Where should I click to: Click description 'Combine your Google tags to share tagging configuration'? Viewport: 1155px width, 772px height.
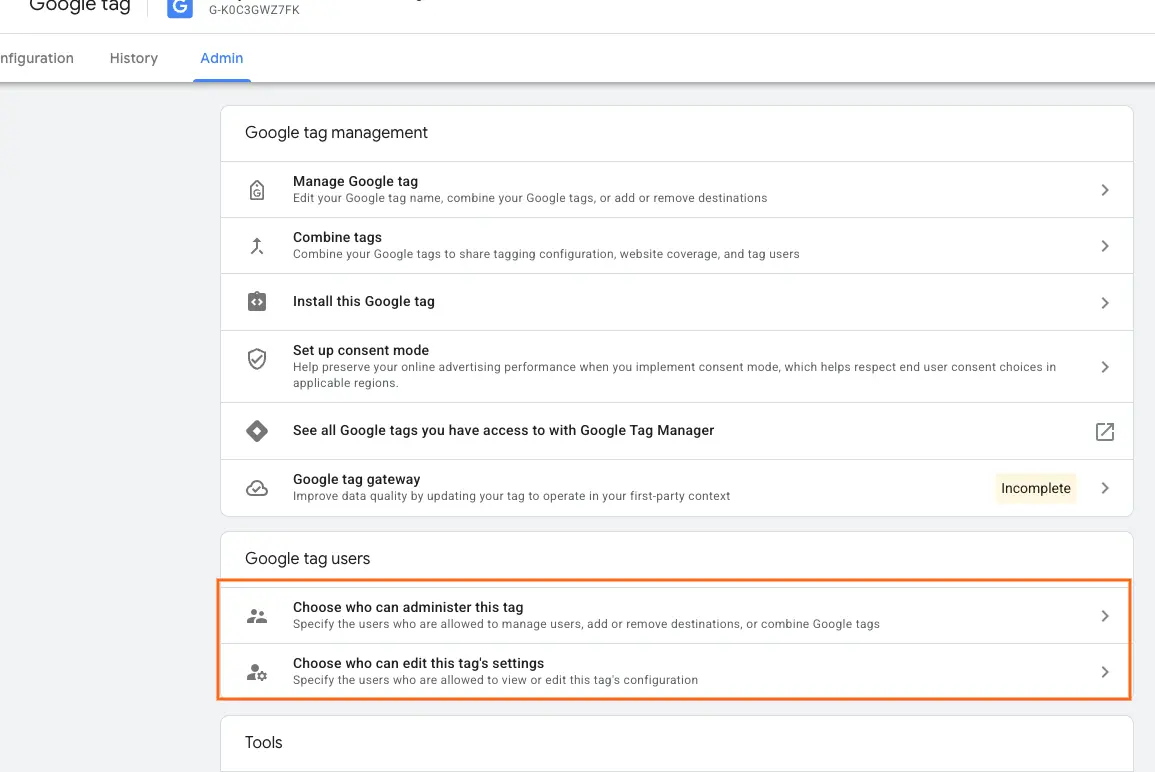click(x=546, y=254)
